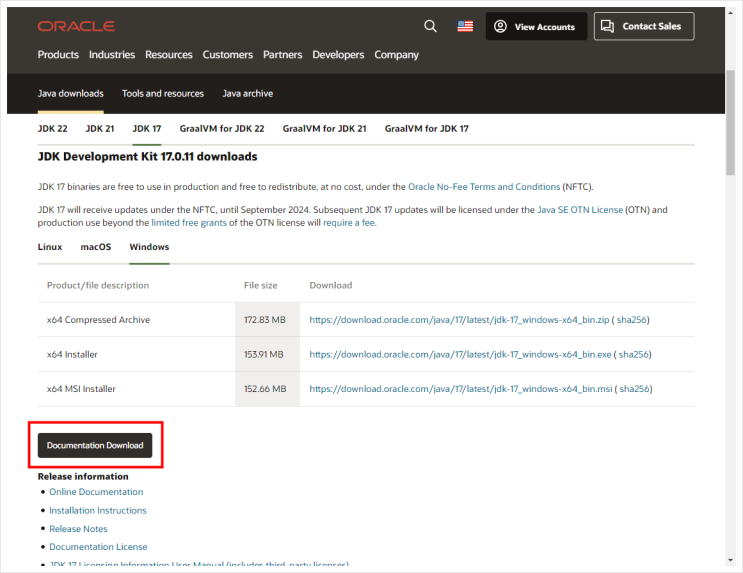Switch to the JDK 21 tab
Viewport: 743px width, 573px height.
(x=100, y=128)
